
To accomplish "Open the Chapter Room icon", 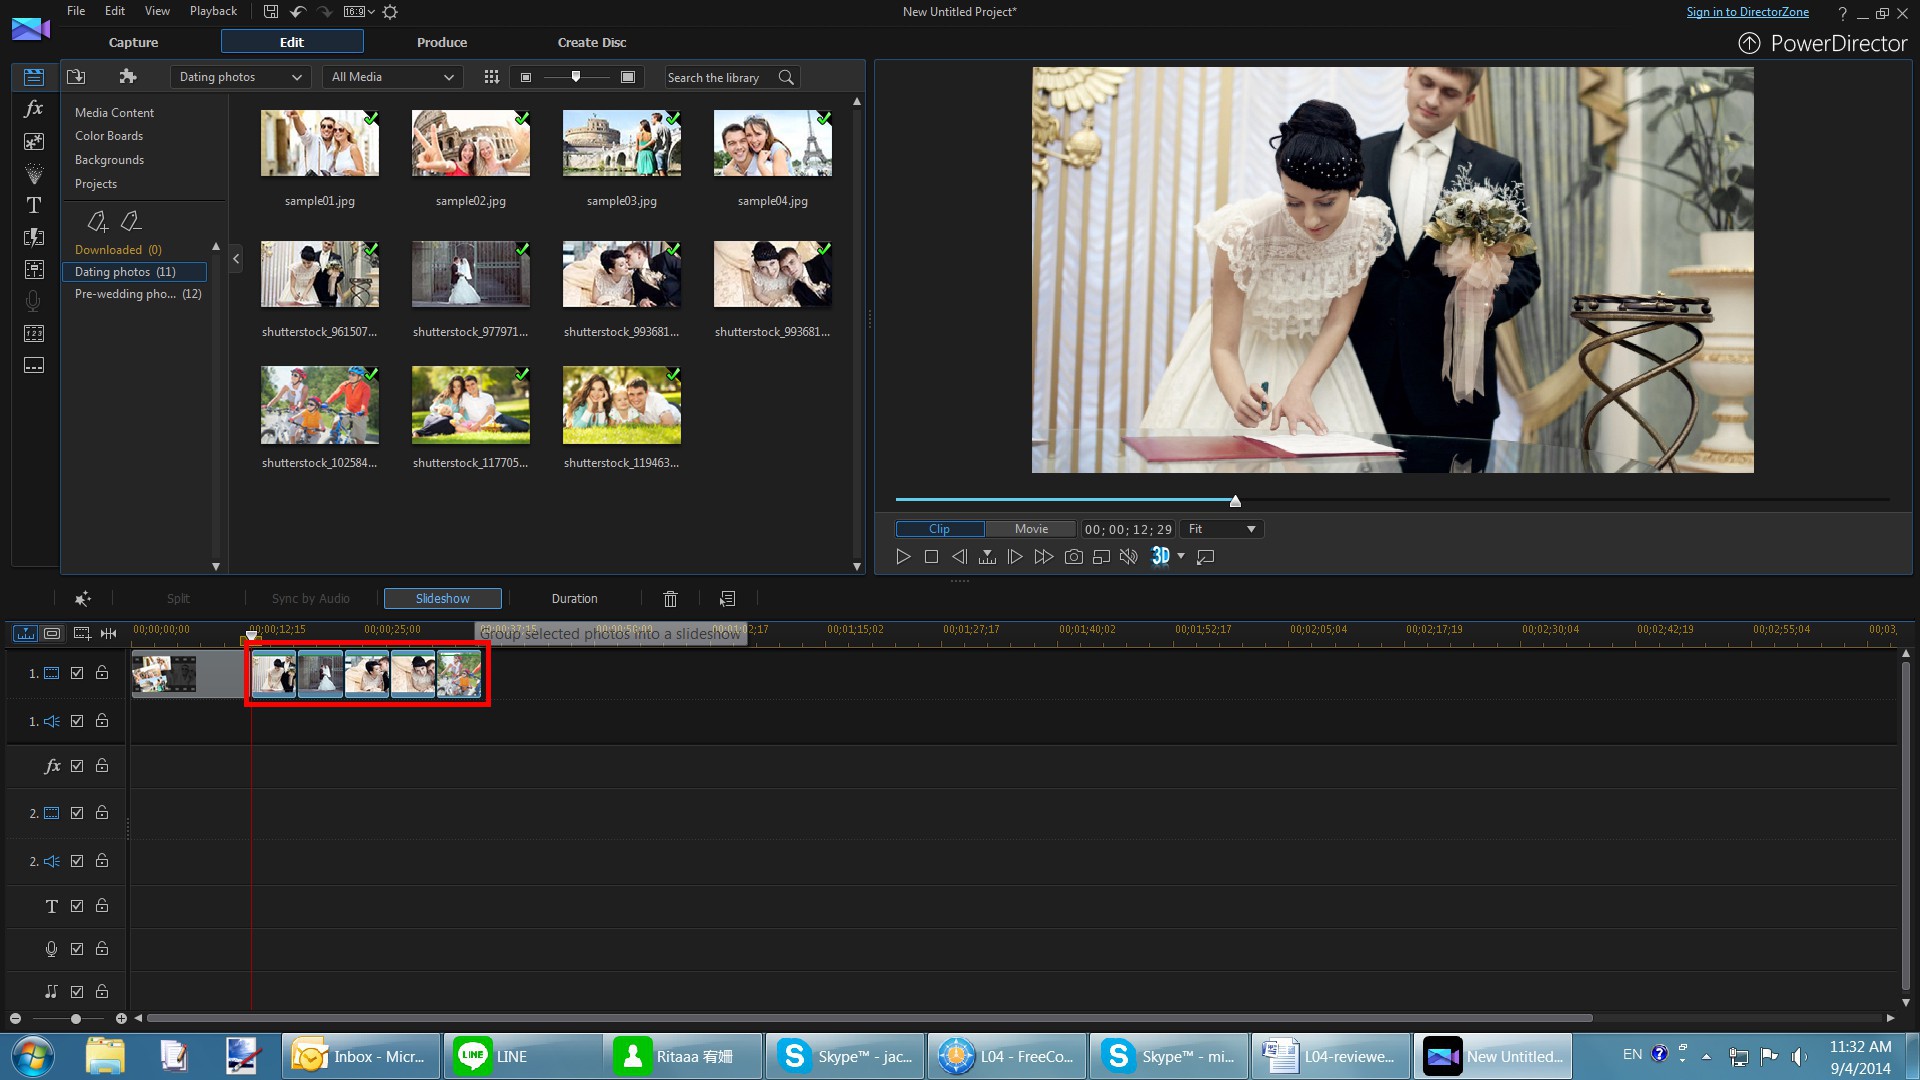I will (33, 333).
